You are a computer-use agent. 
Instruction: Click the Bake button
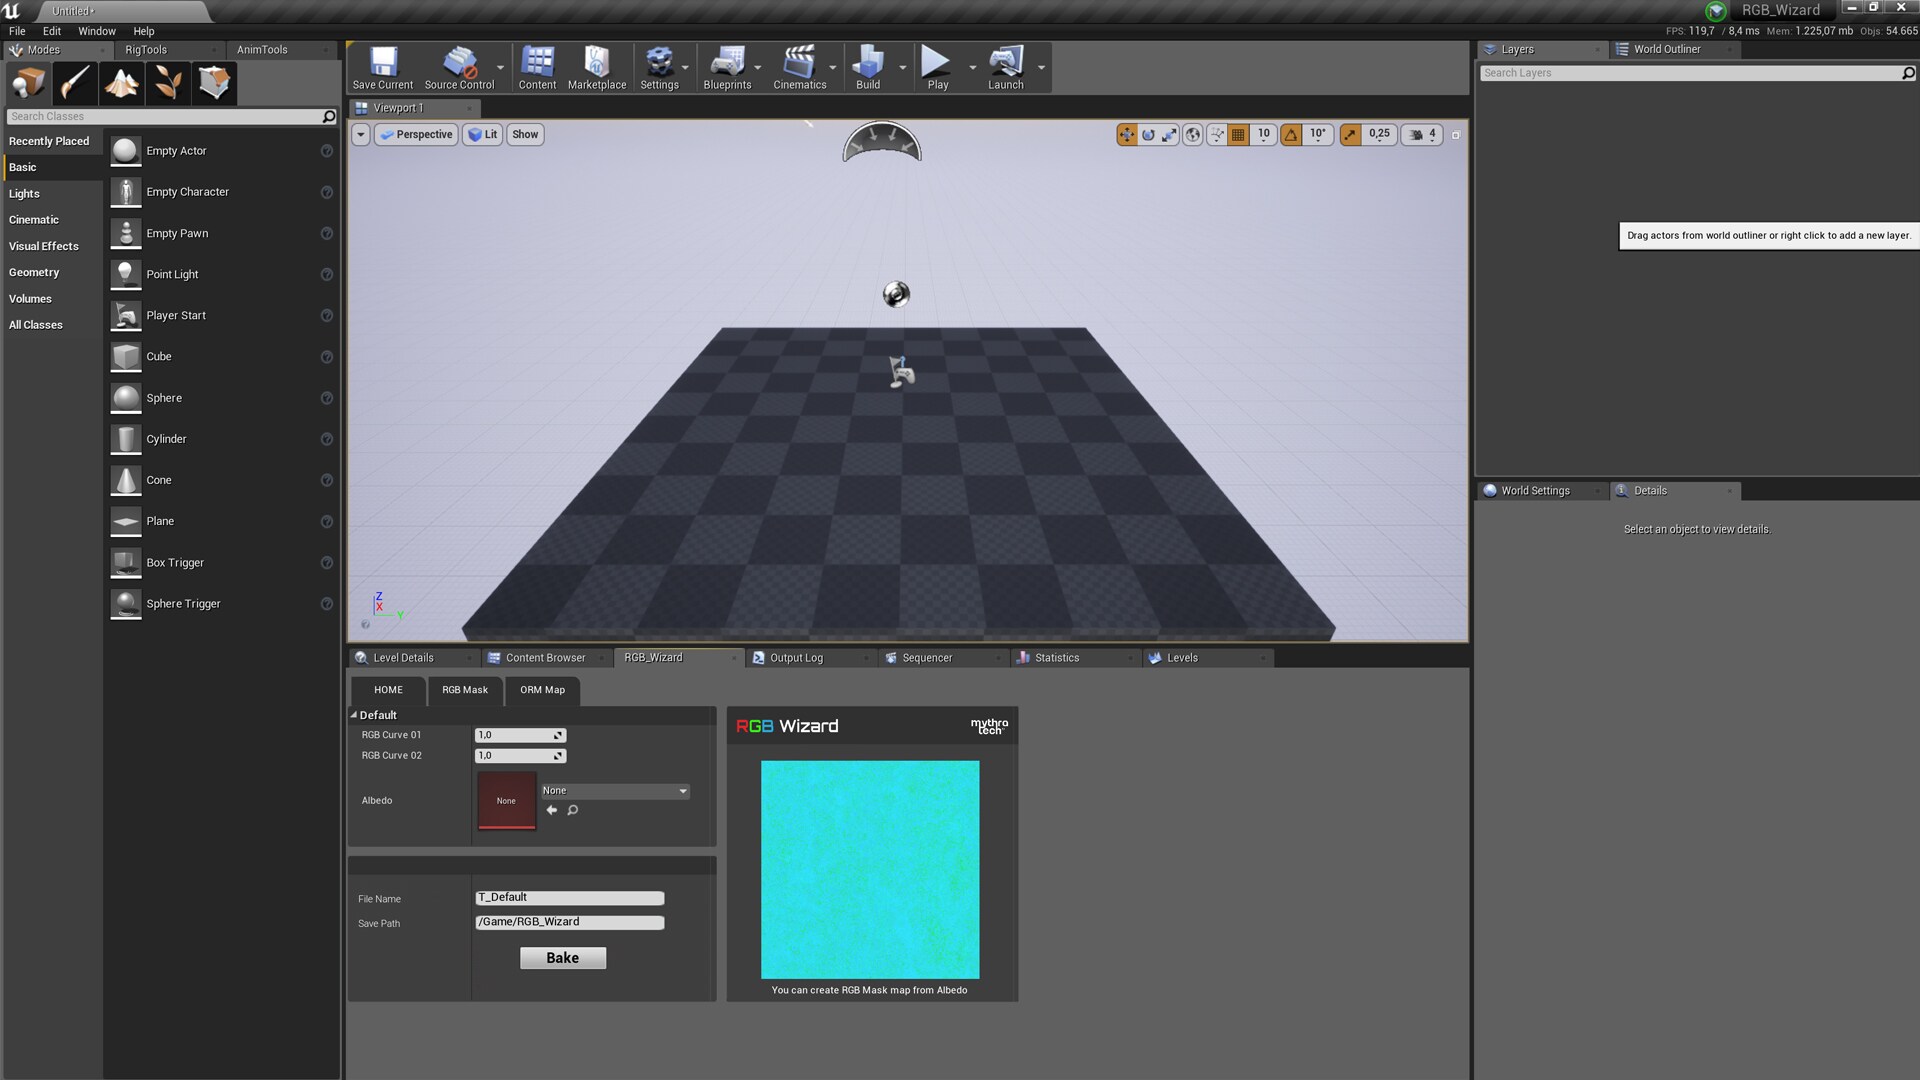click(562, 957)
